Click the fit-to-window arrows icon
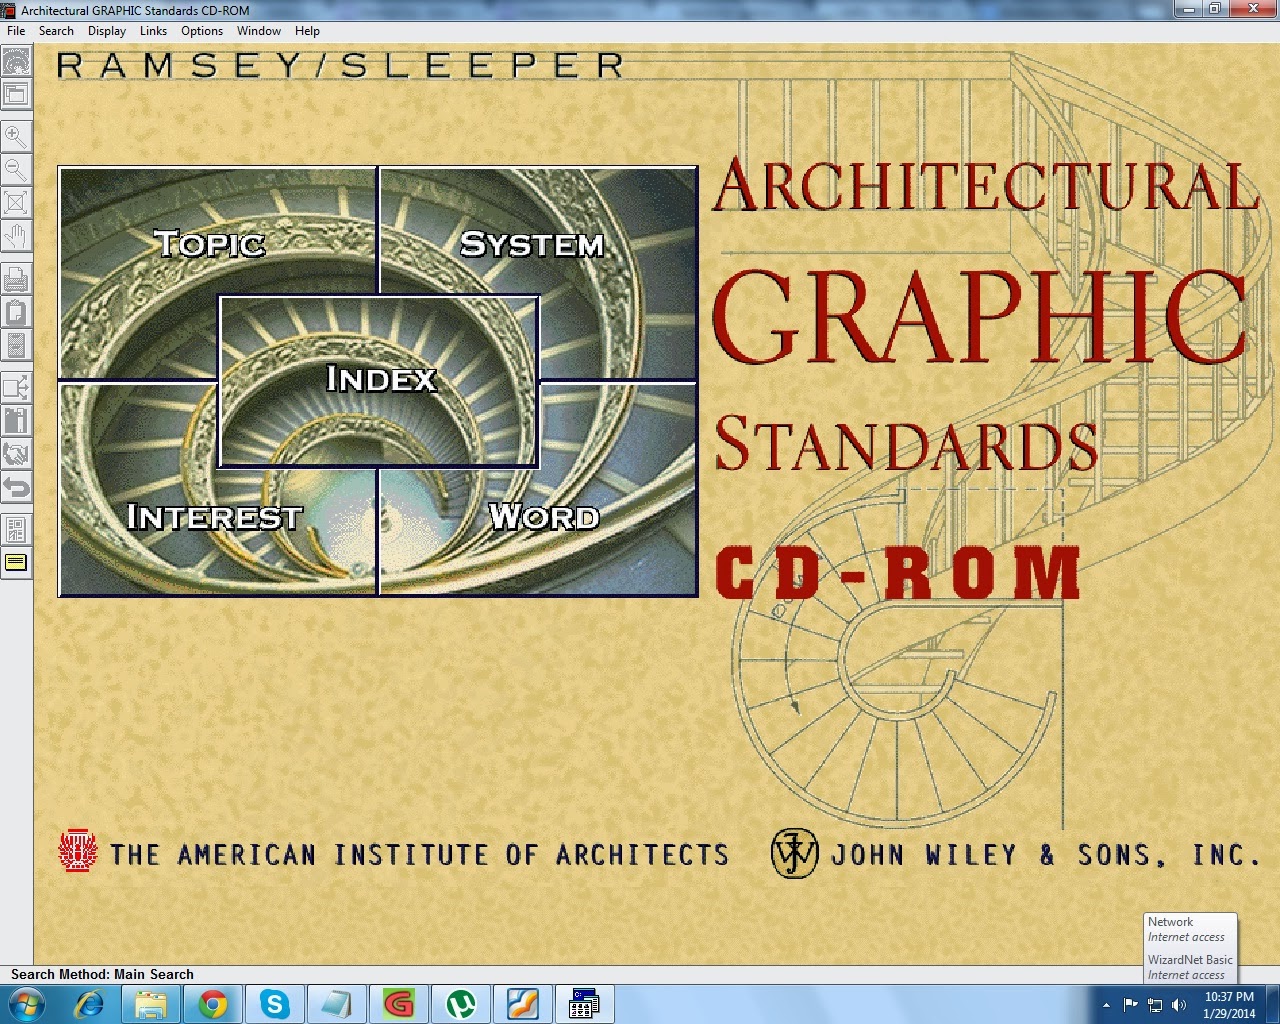Screen dimensions: 1280x1024 [x=16, y=203]
